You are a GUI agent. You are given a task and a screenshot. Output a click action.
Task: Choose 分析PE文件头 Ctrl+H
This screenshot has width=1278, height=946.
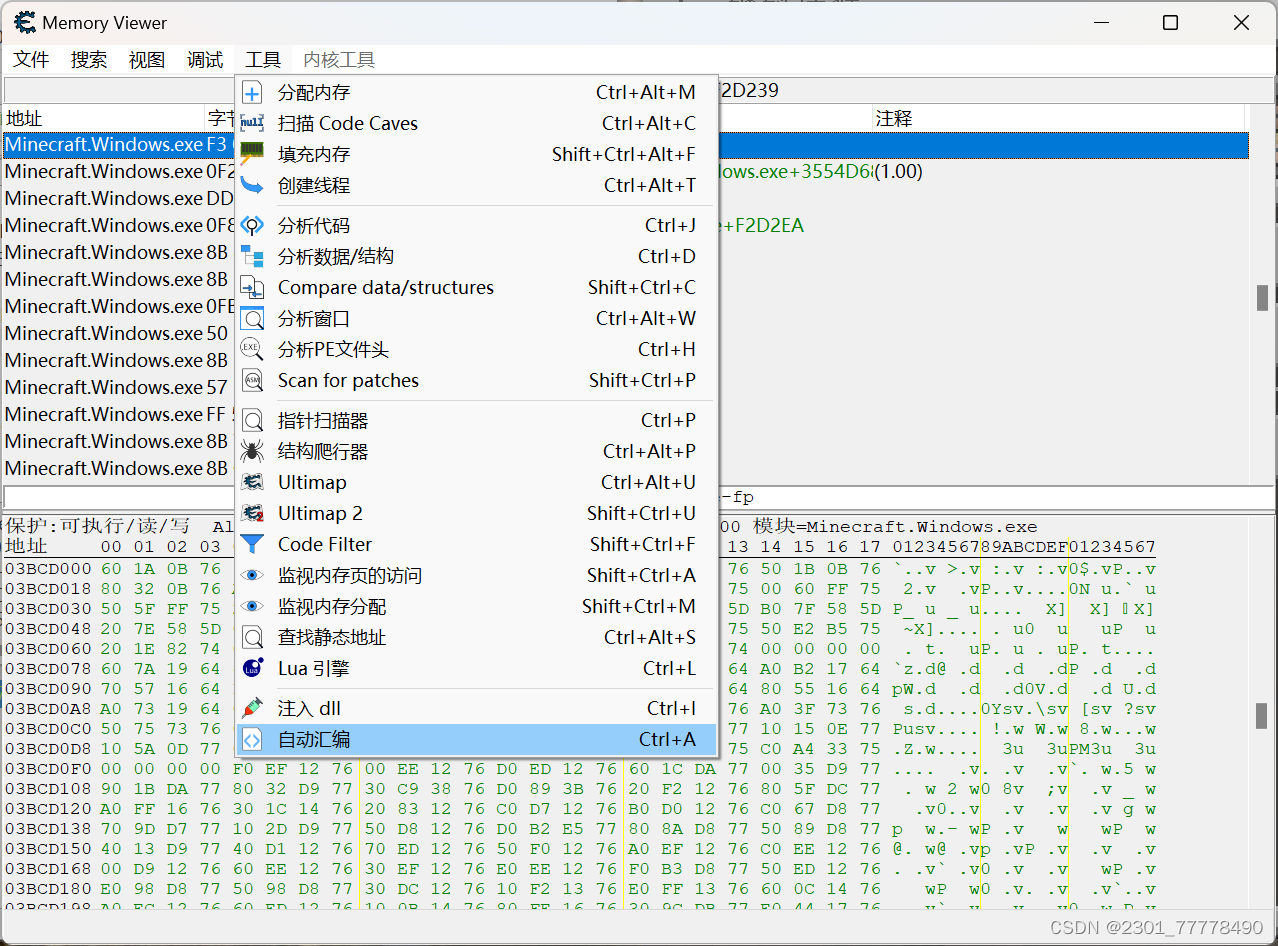477,350
